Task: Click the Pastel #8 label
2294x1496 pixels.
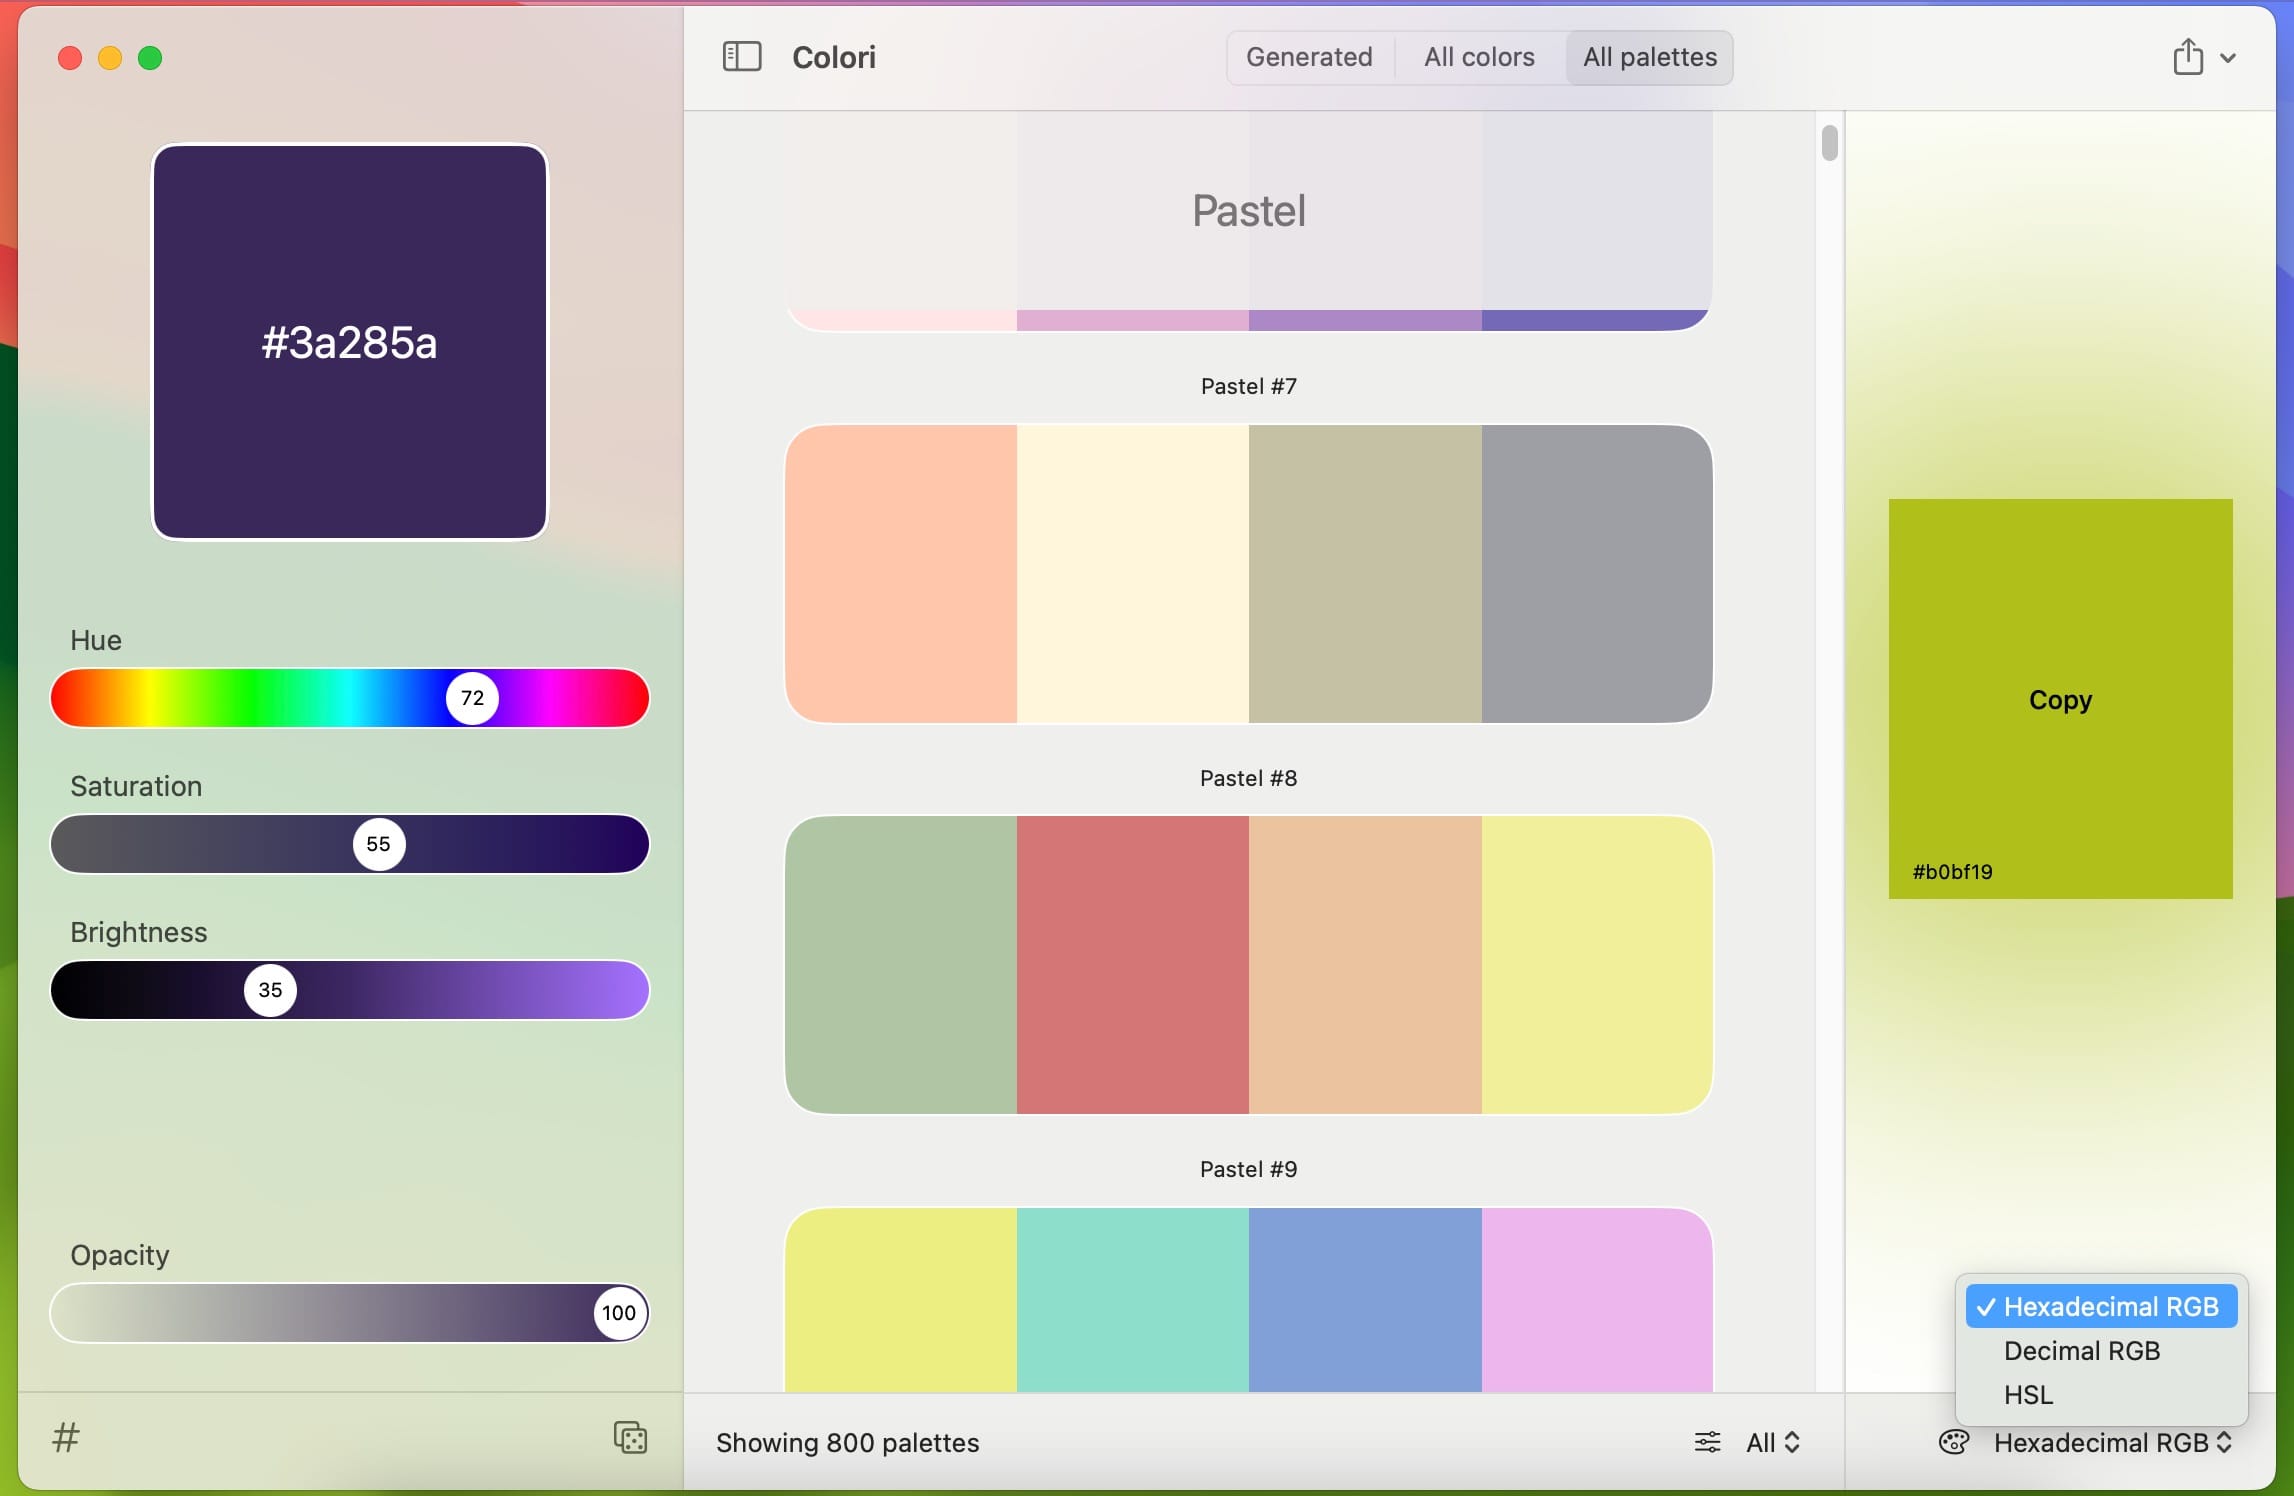Action: [1249, 778]
